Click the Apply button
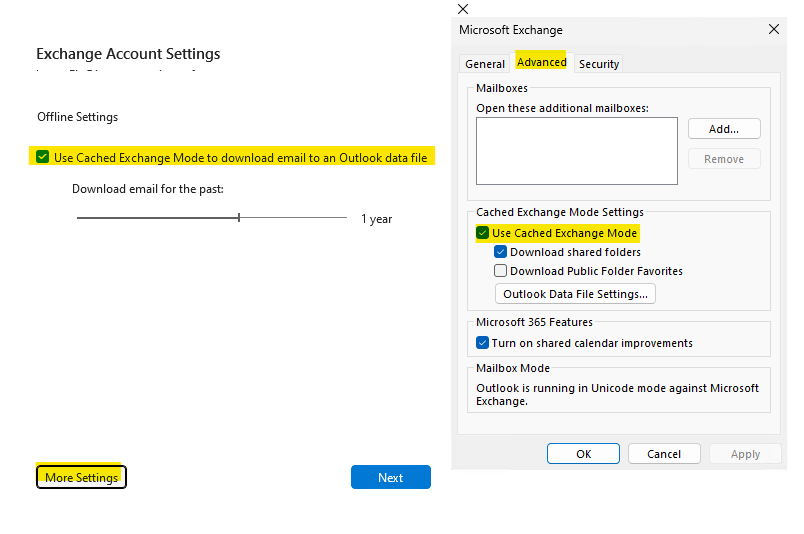 pyautogui.click(x=745, y=453)
